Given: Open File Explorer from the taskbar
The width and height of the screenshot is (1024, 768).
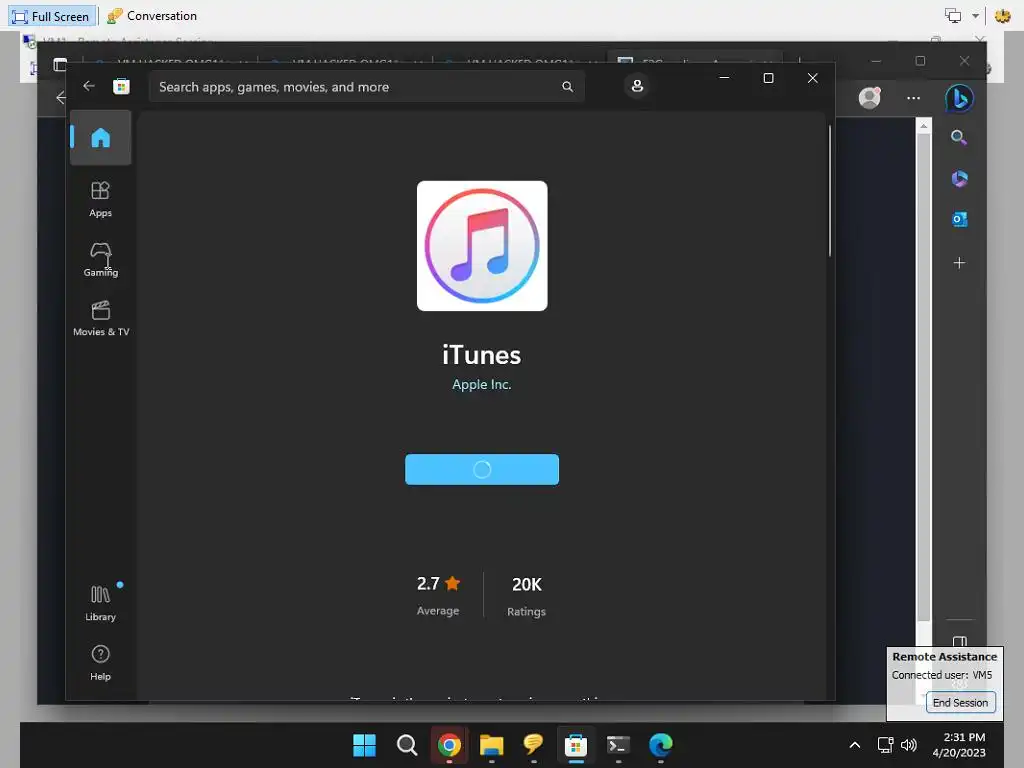Looking at the screenshot, I should tap(491, 745).
